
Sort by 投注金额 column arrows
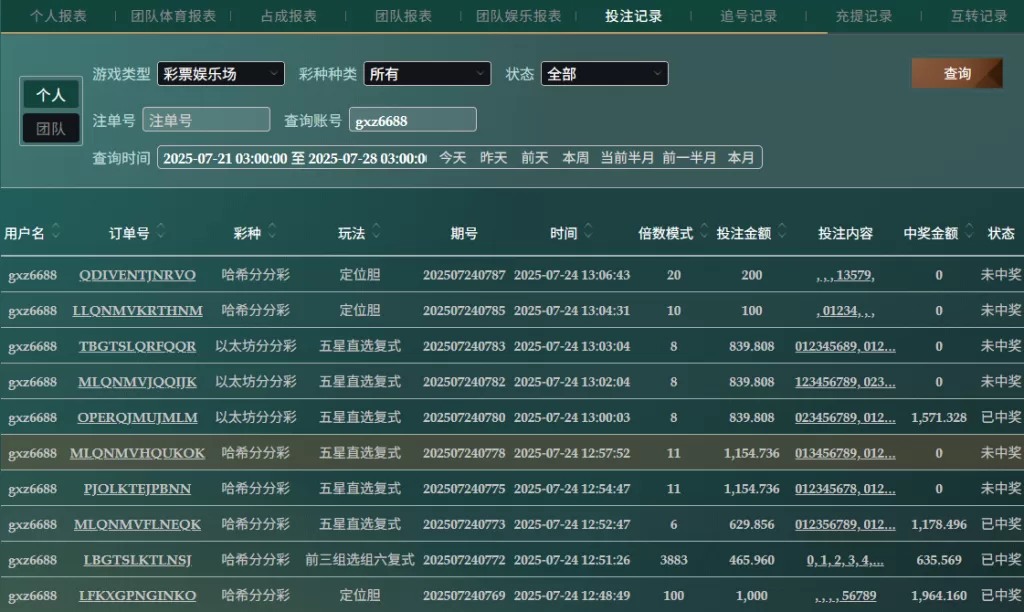tap(782, 231)
